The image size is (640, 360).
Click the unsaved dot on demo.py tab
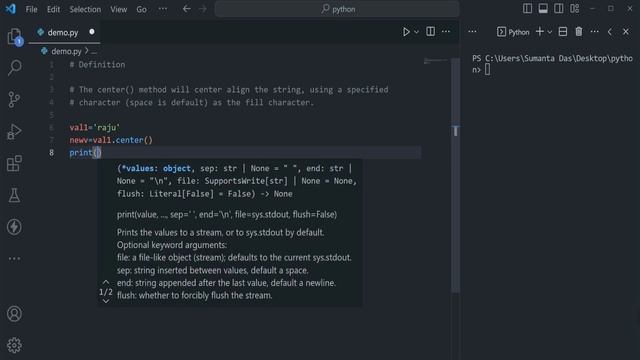92,31
